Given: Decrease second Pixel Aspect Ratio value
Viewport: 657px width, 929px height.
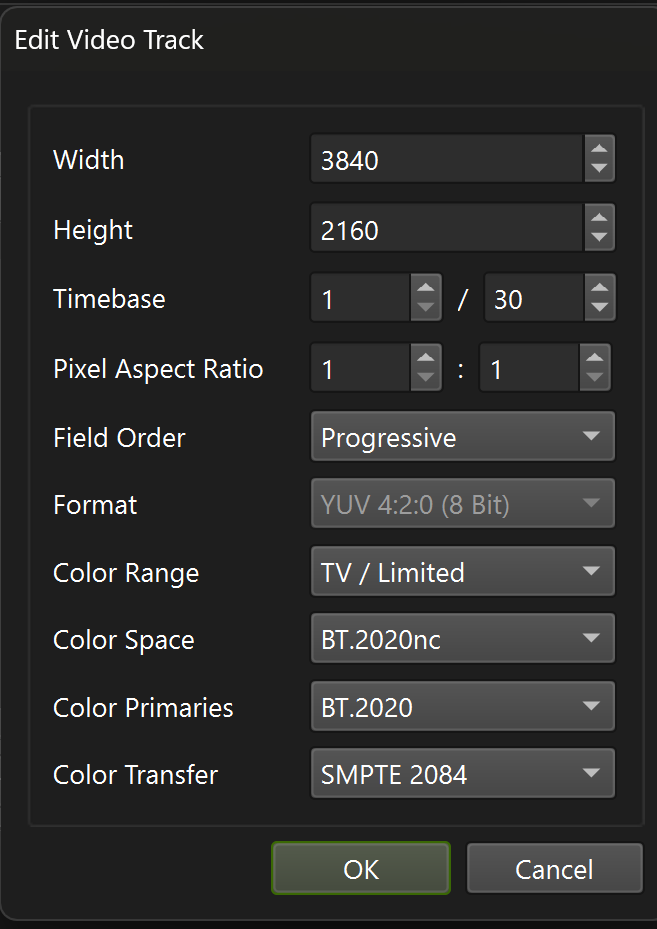Looking at the screenshot, I should (595, 378).
